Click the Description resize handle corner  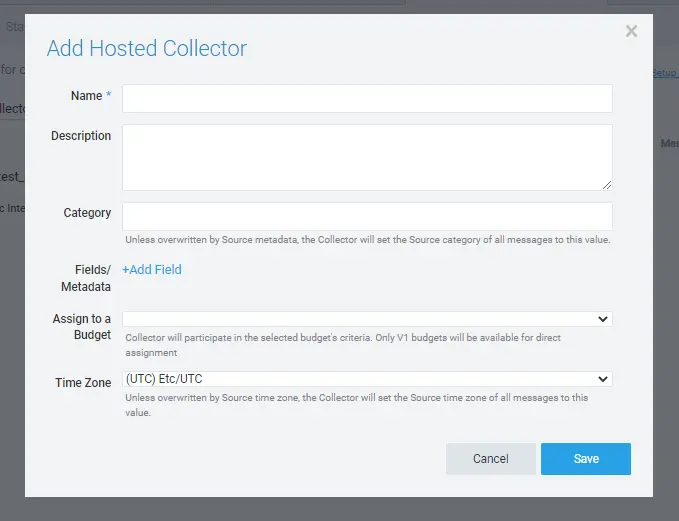606,184
